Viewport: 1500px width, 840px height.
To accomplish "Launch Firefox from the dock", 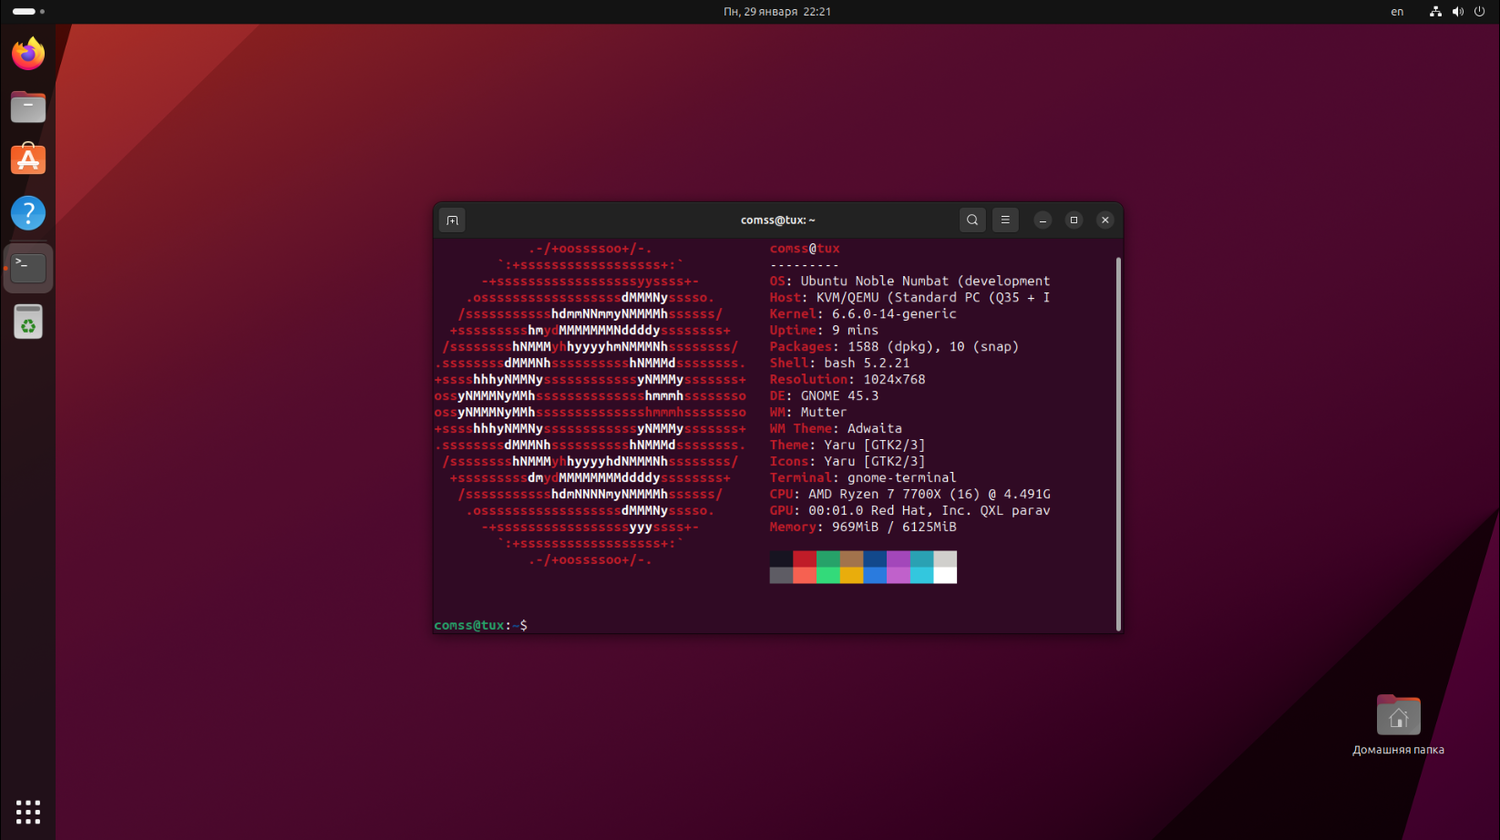I will (x=28, y=53).
